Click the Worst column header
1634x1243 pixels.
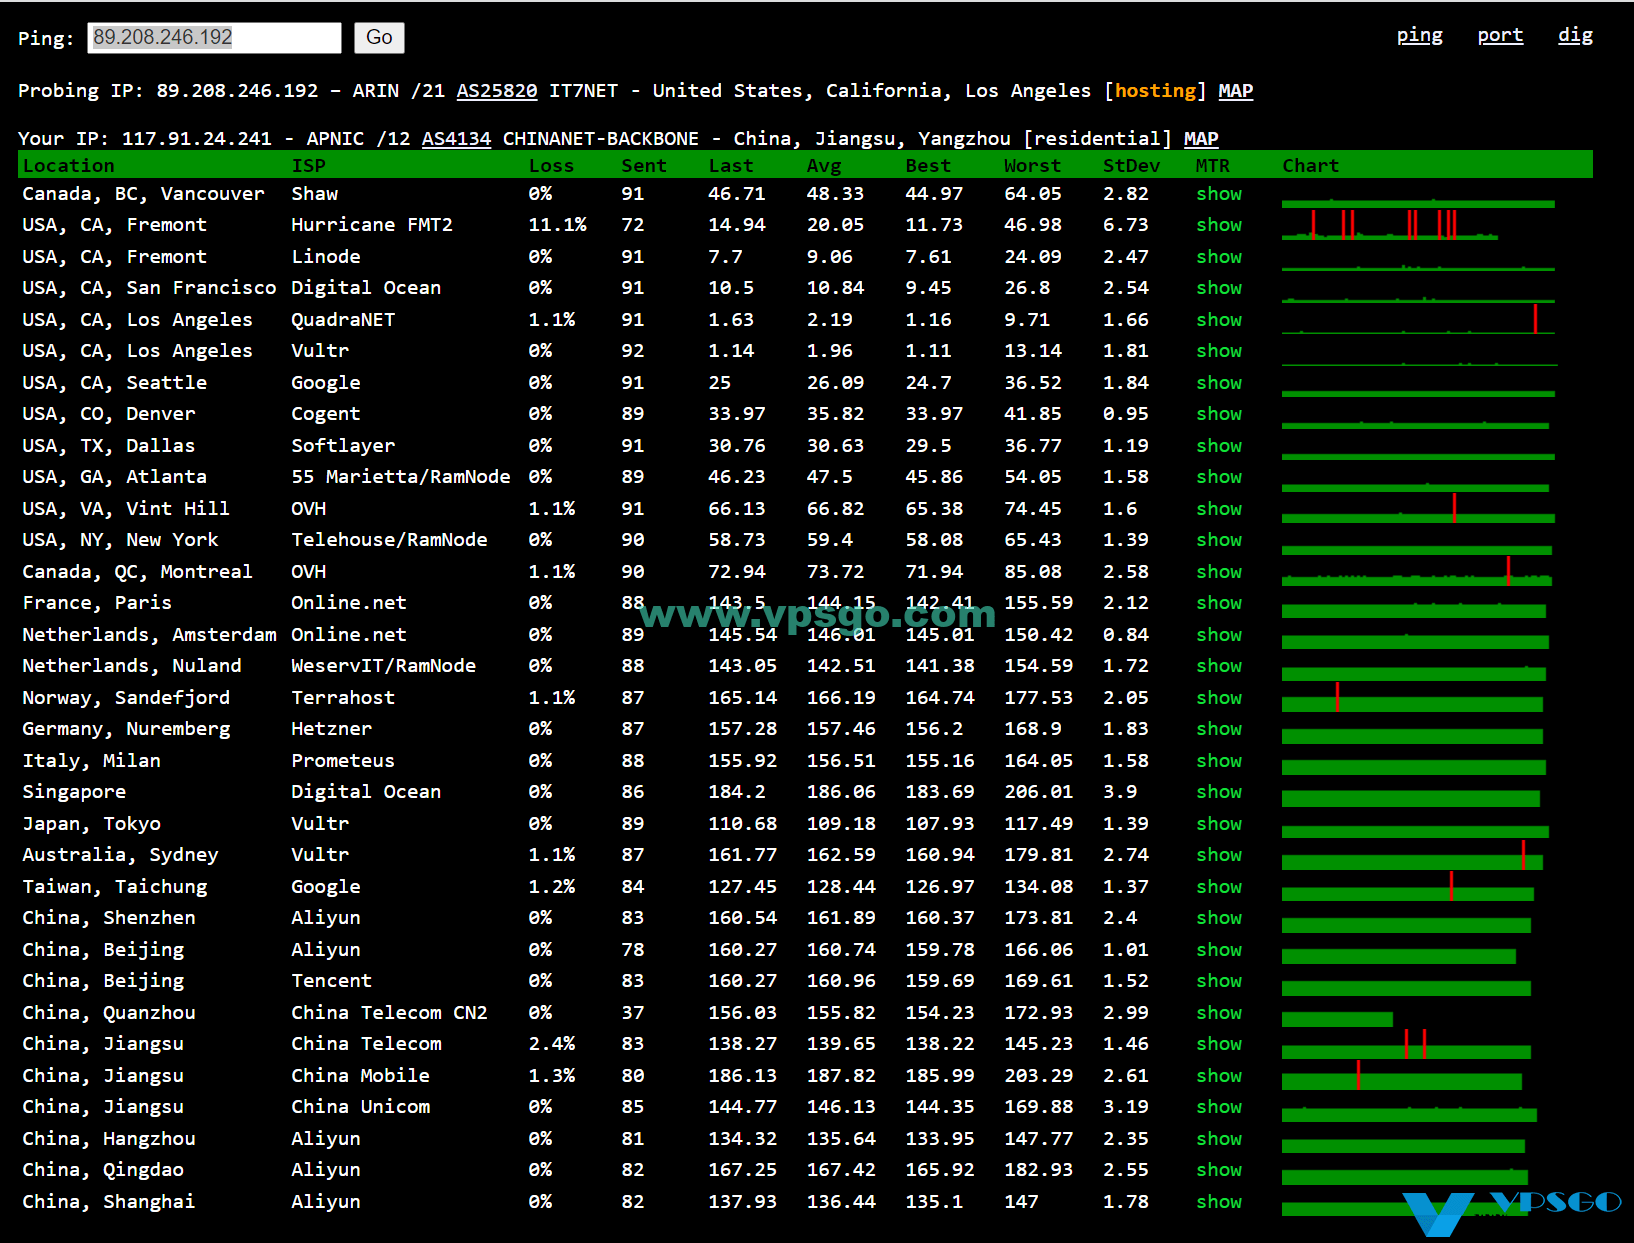coord(1032,166)
